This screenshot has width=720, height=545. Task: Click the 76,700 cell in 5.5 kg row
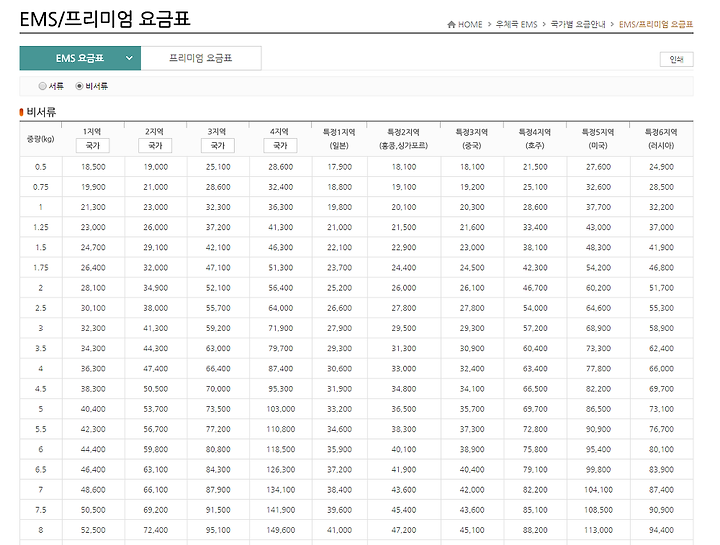tap(662, 429)
